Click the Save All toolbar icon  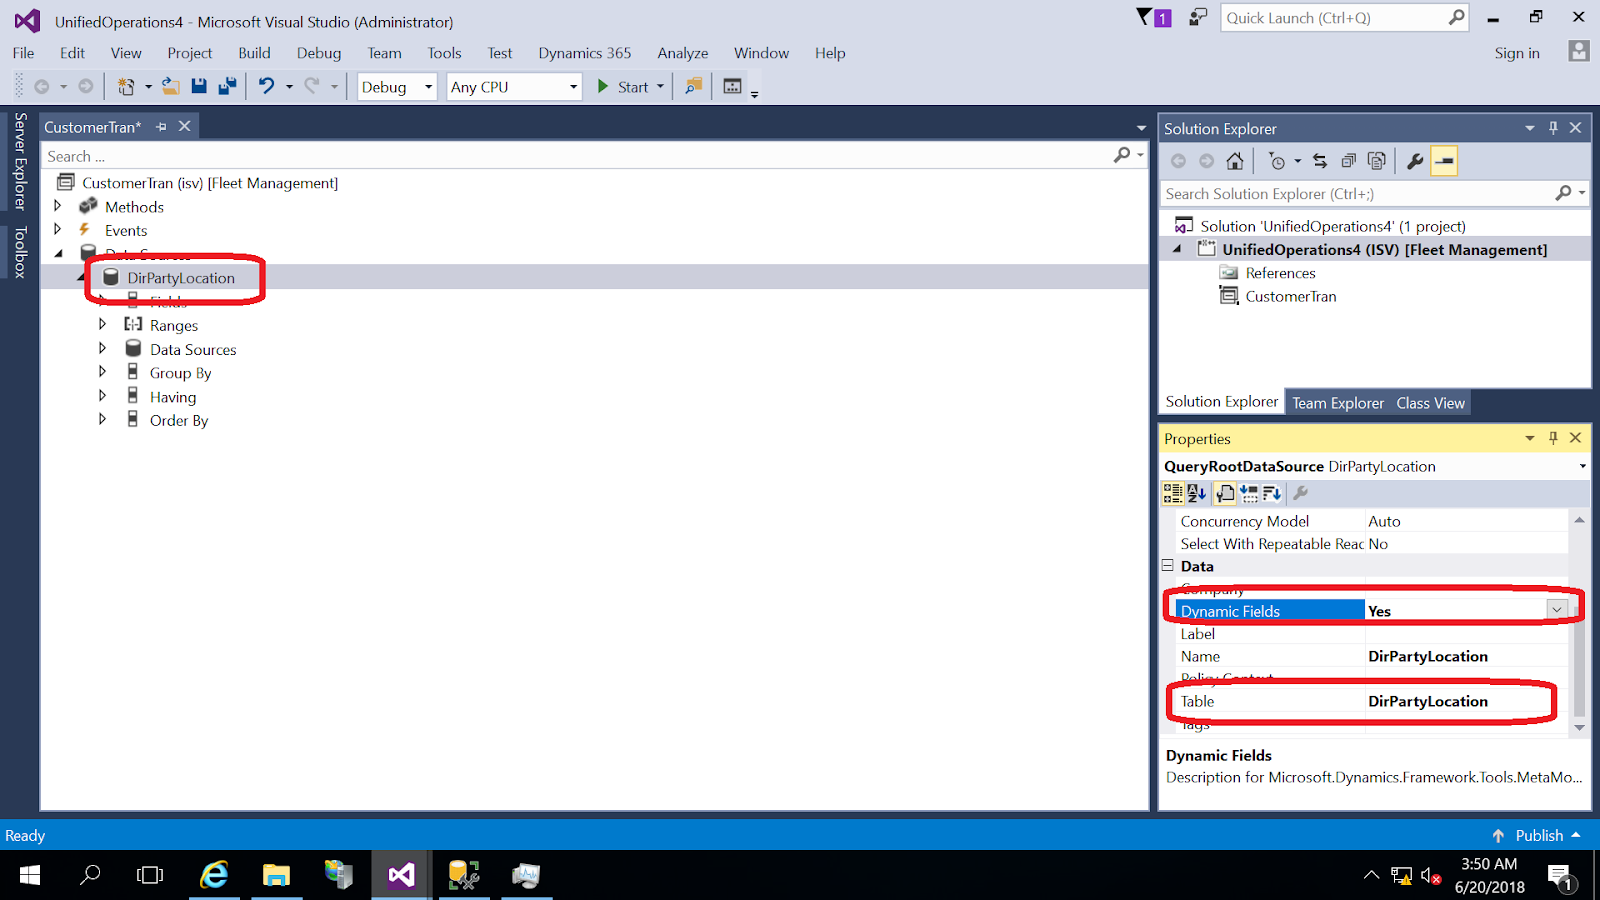pos(227,87)
